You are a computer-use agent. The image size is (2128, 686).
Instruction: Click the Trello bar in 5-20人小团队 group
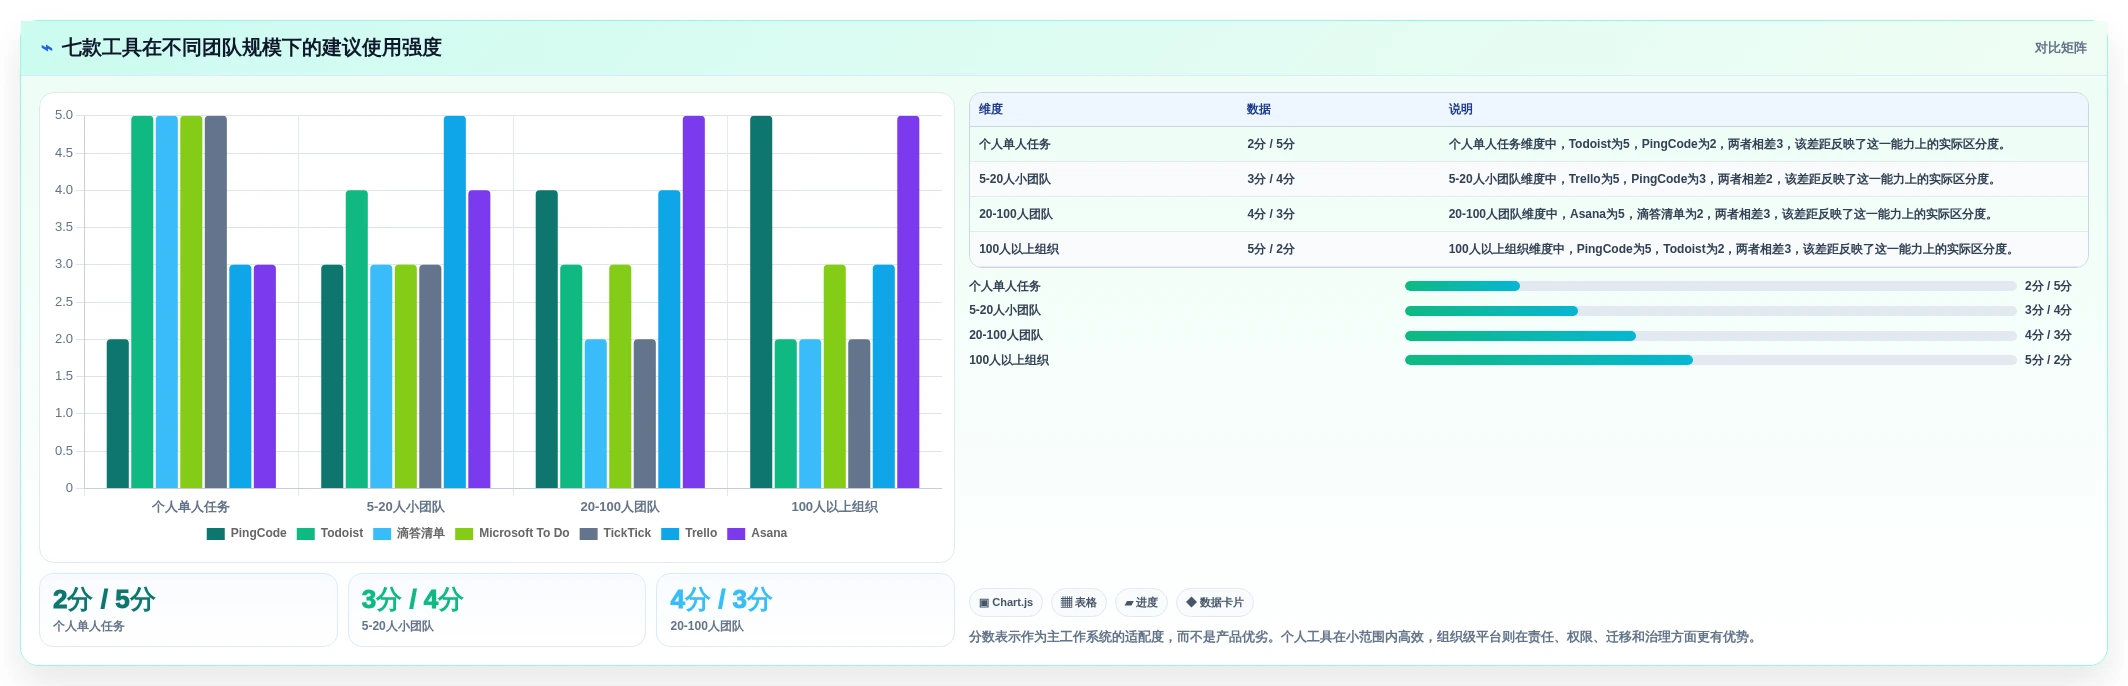pyautogui.click(x=455, y=302)
